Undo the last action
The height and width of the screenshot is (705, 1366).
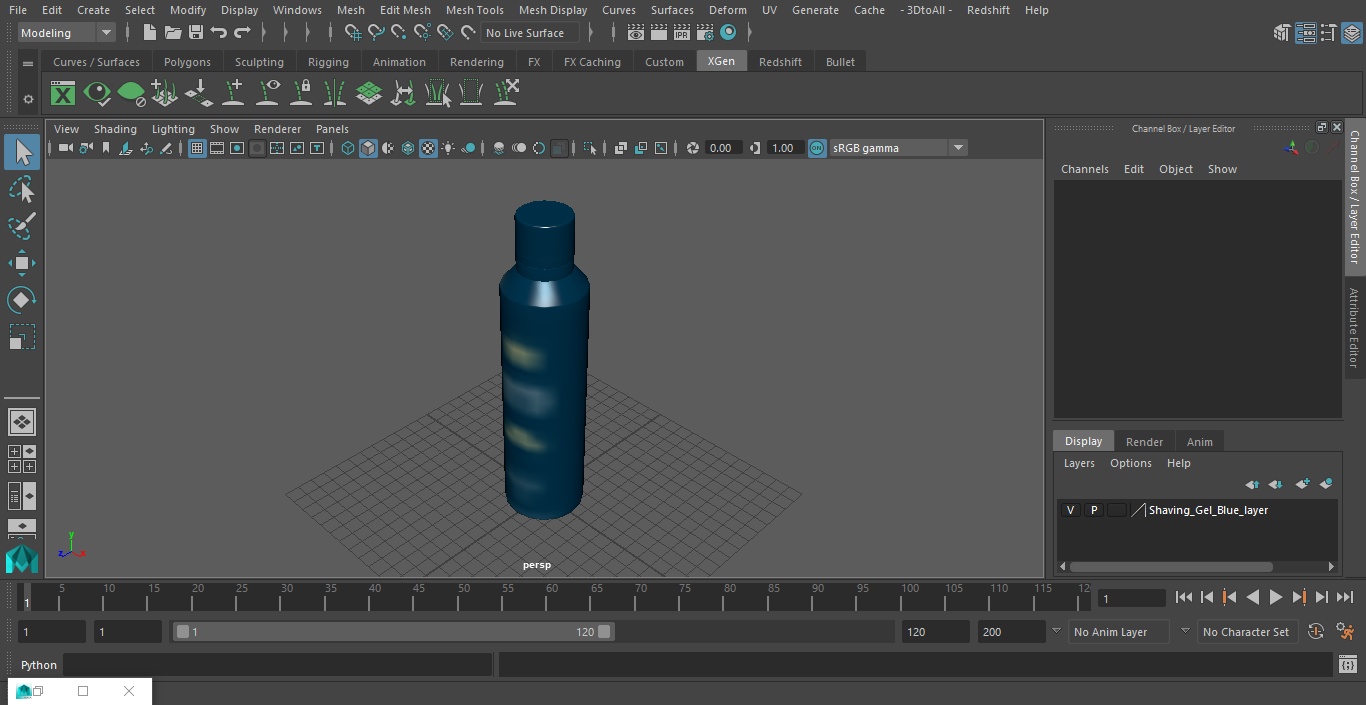219,33
